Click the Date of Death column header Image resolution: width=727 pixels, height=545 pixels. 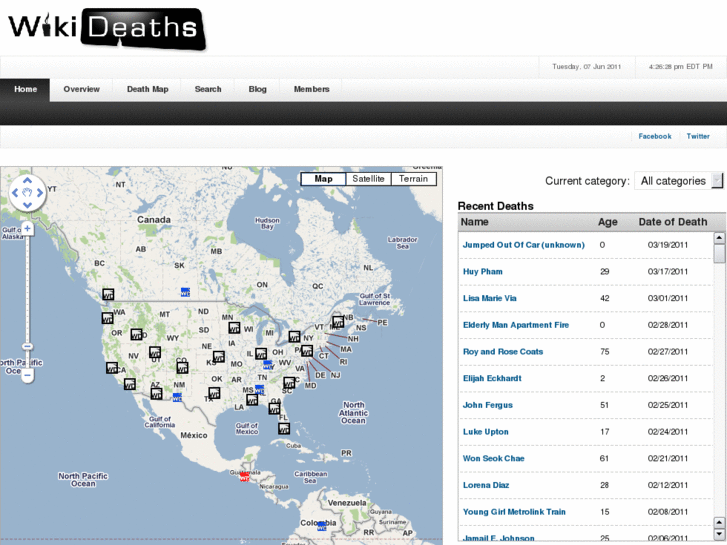pos(673,222)
